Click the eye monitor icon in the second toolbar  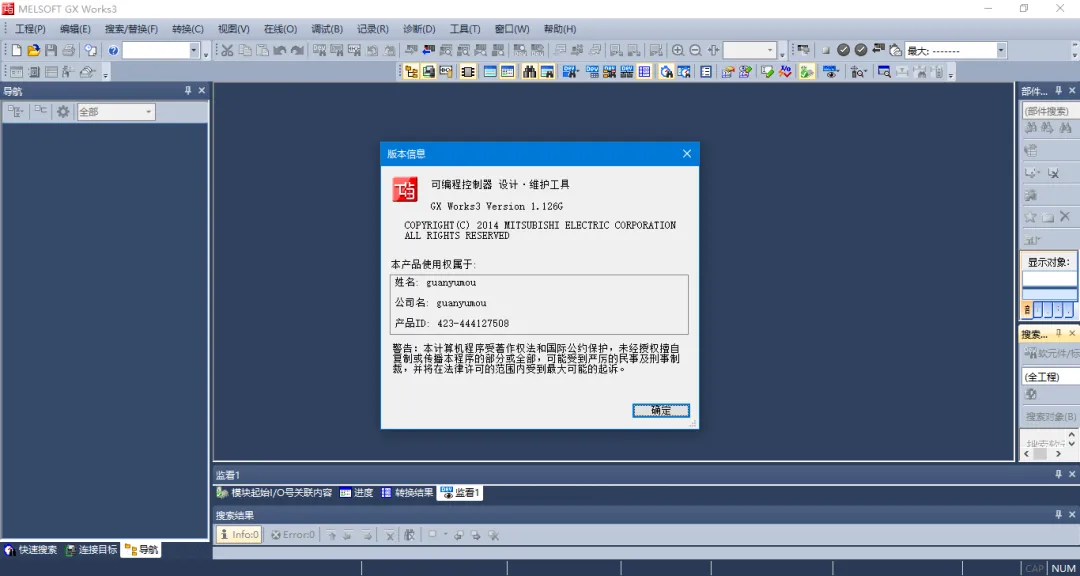coord(831,71)
